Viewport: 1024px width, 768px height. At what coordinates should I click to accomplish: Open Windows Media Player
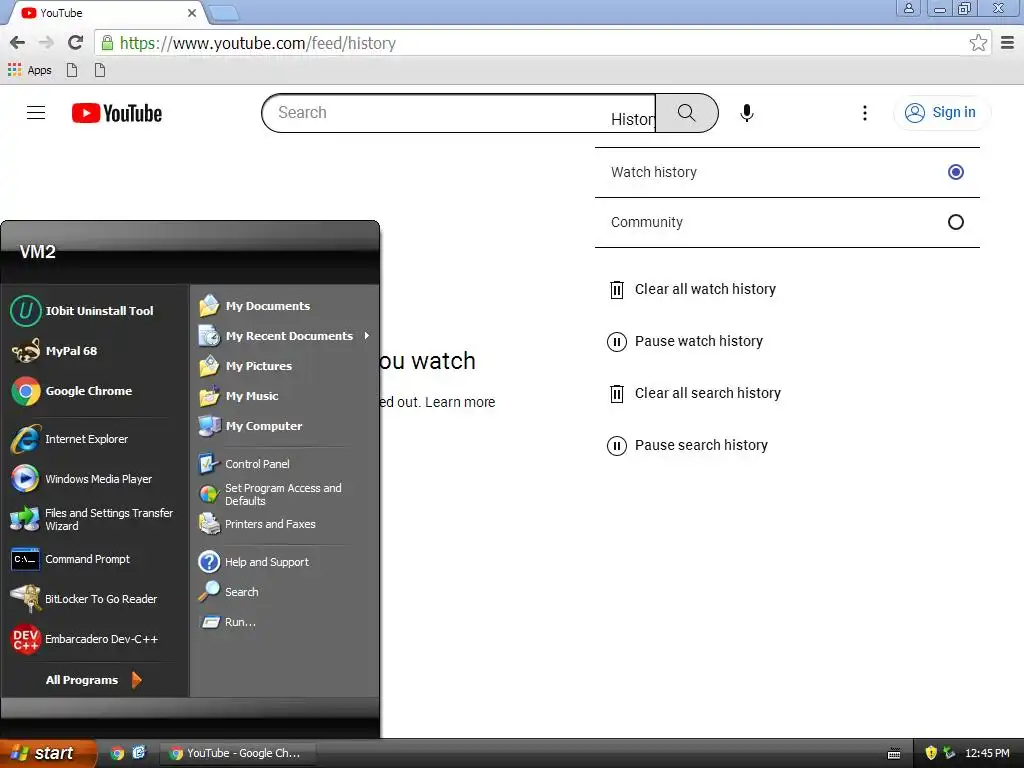[x=83, y=479]
